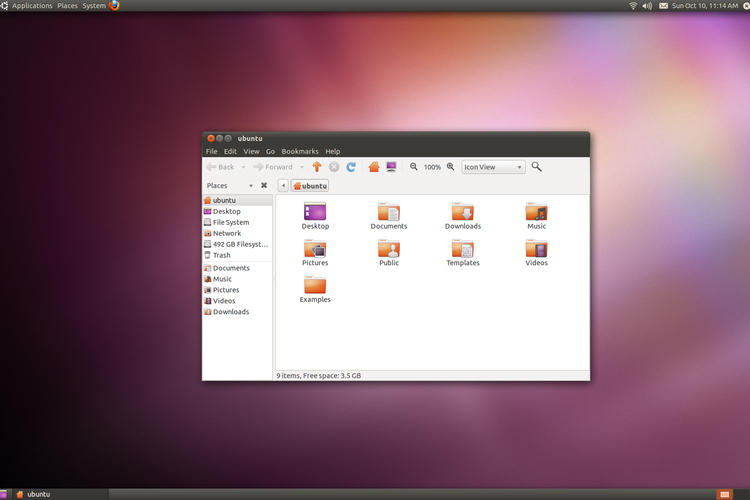Open the Icon View mode dropdown
750x500 pixels.
click(493, 167)
